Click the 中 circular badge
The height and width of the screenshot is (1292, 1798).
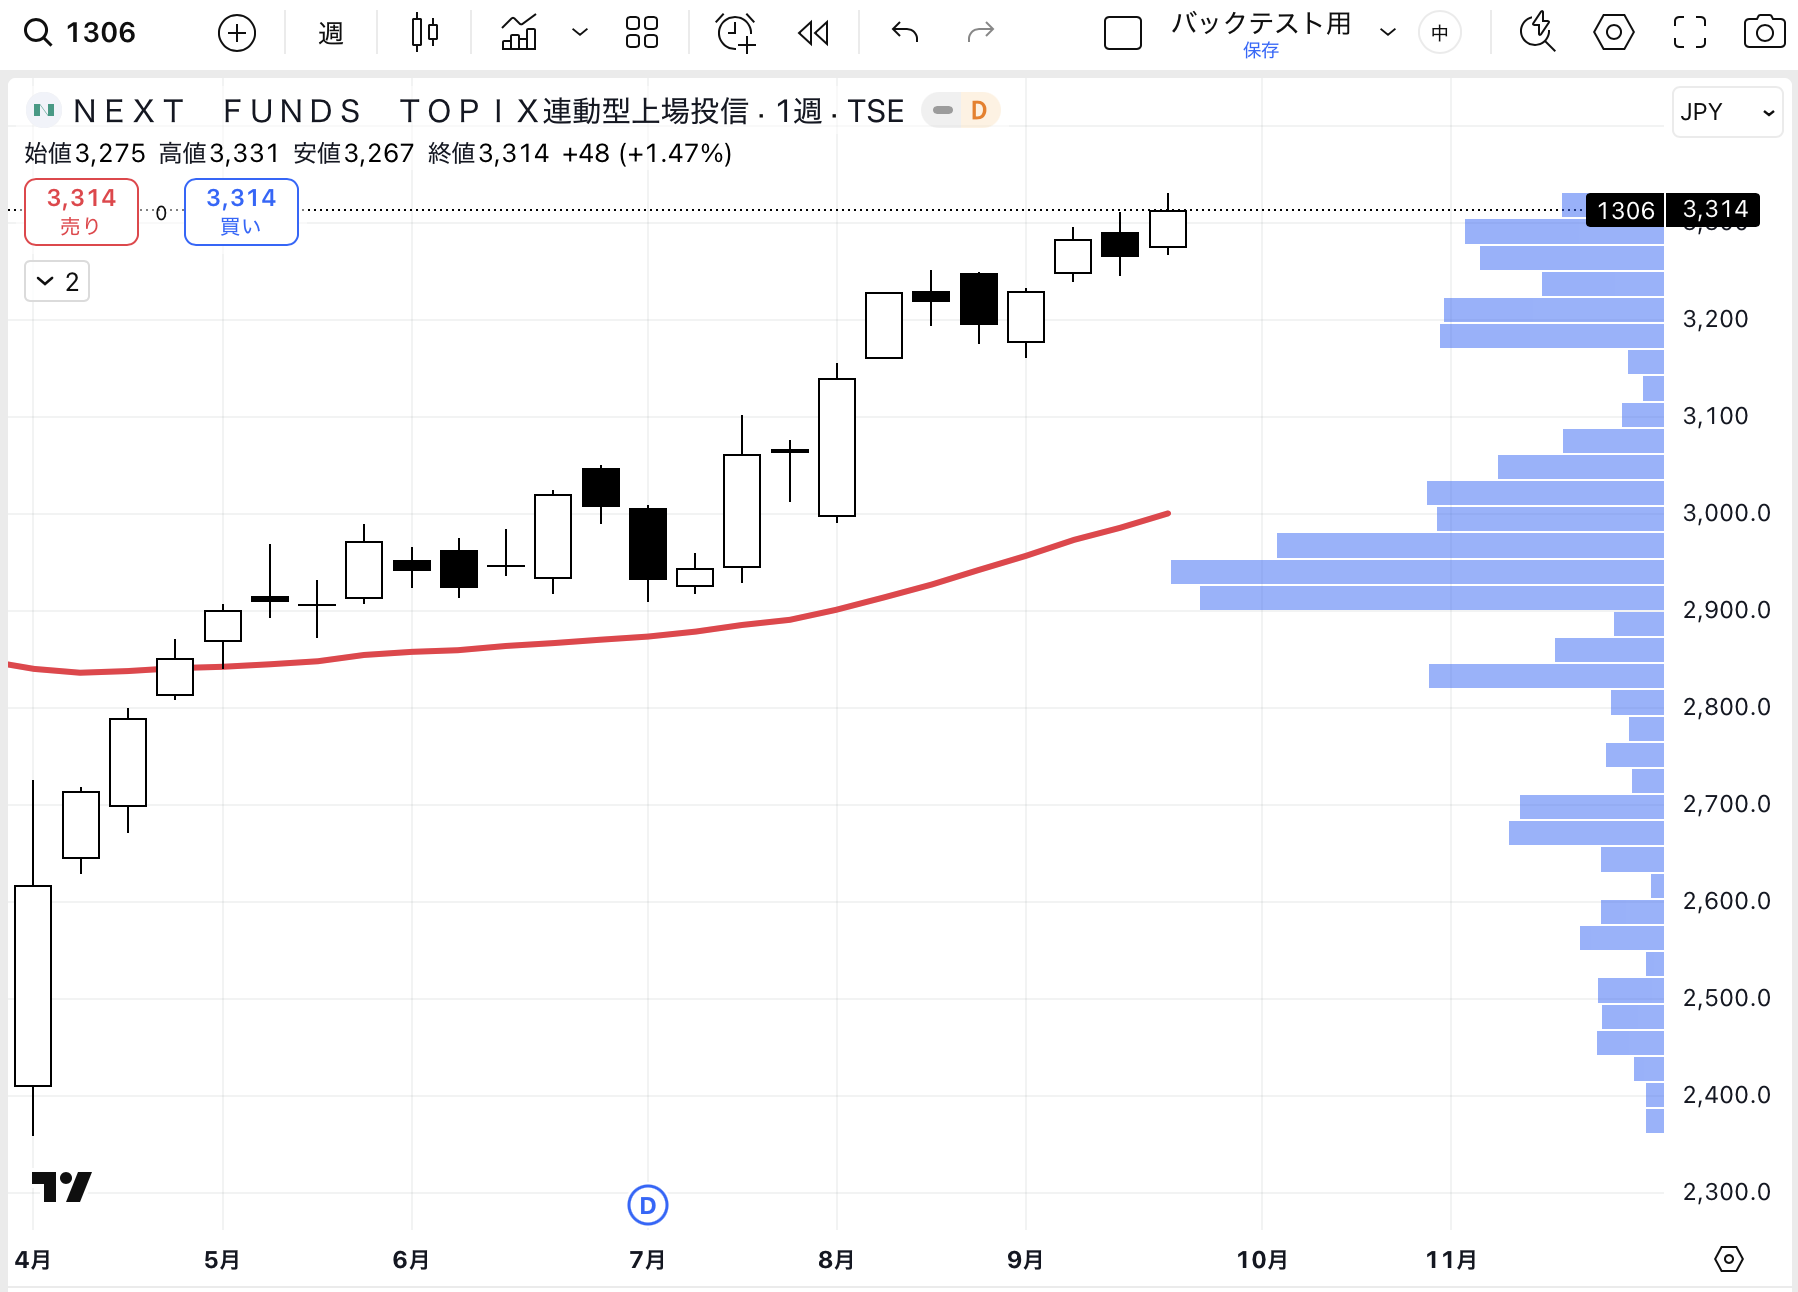coord(1440,33)
